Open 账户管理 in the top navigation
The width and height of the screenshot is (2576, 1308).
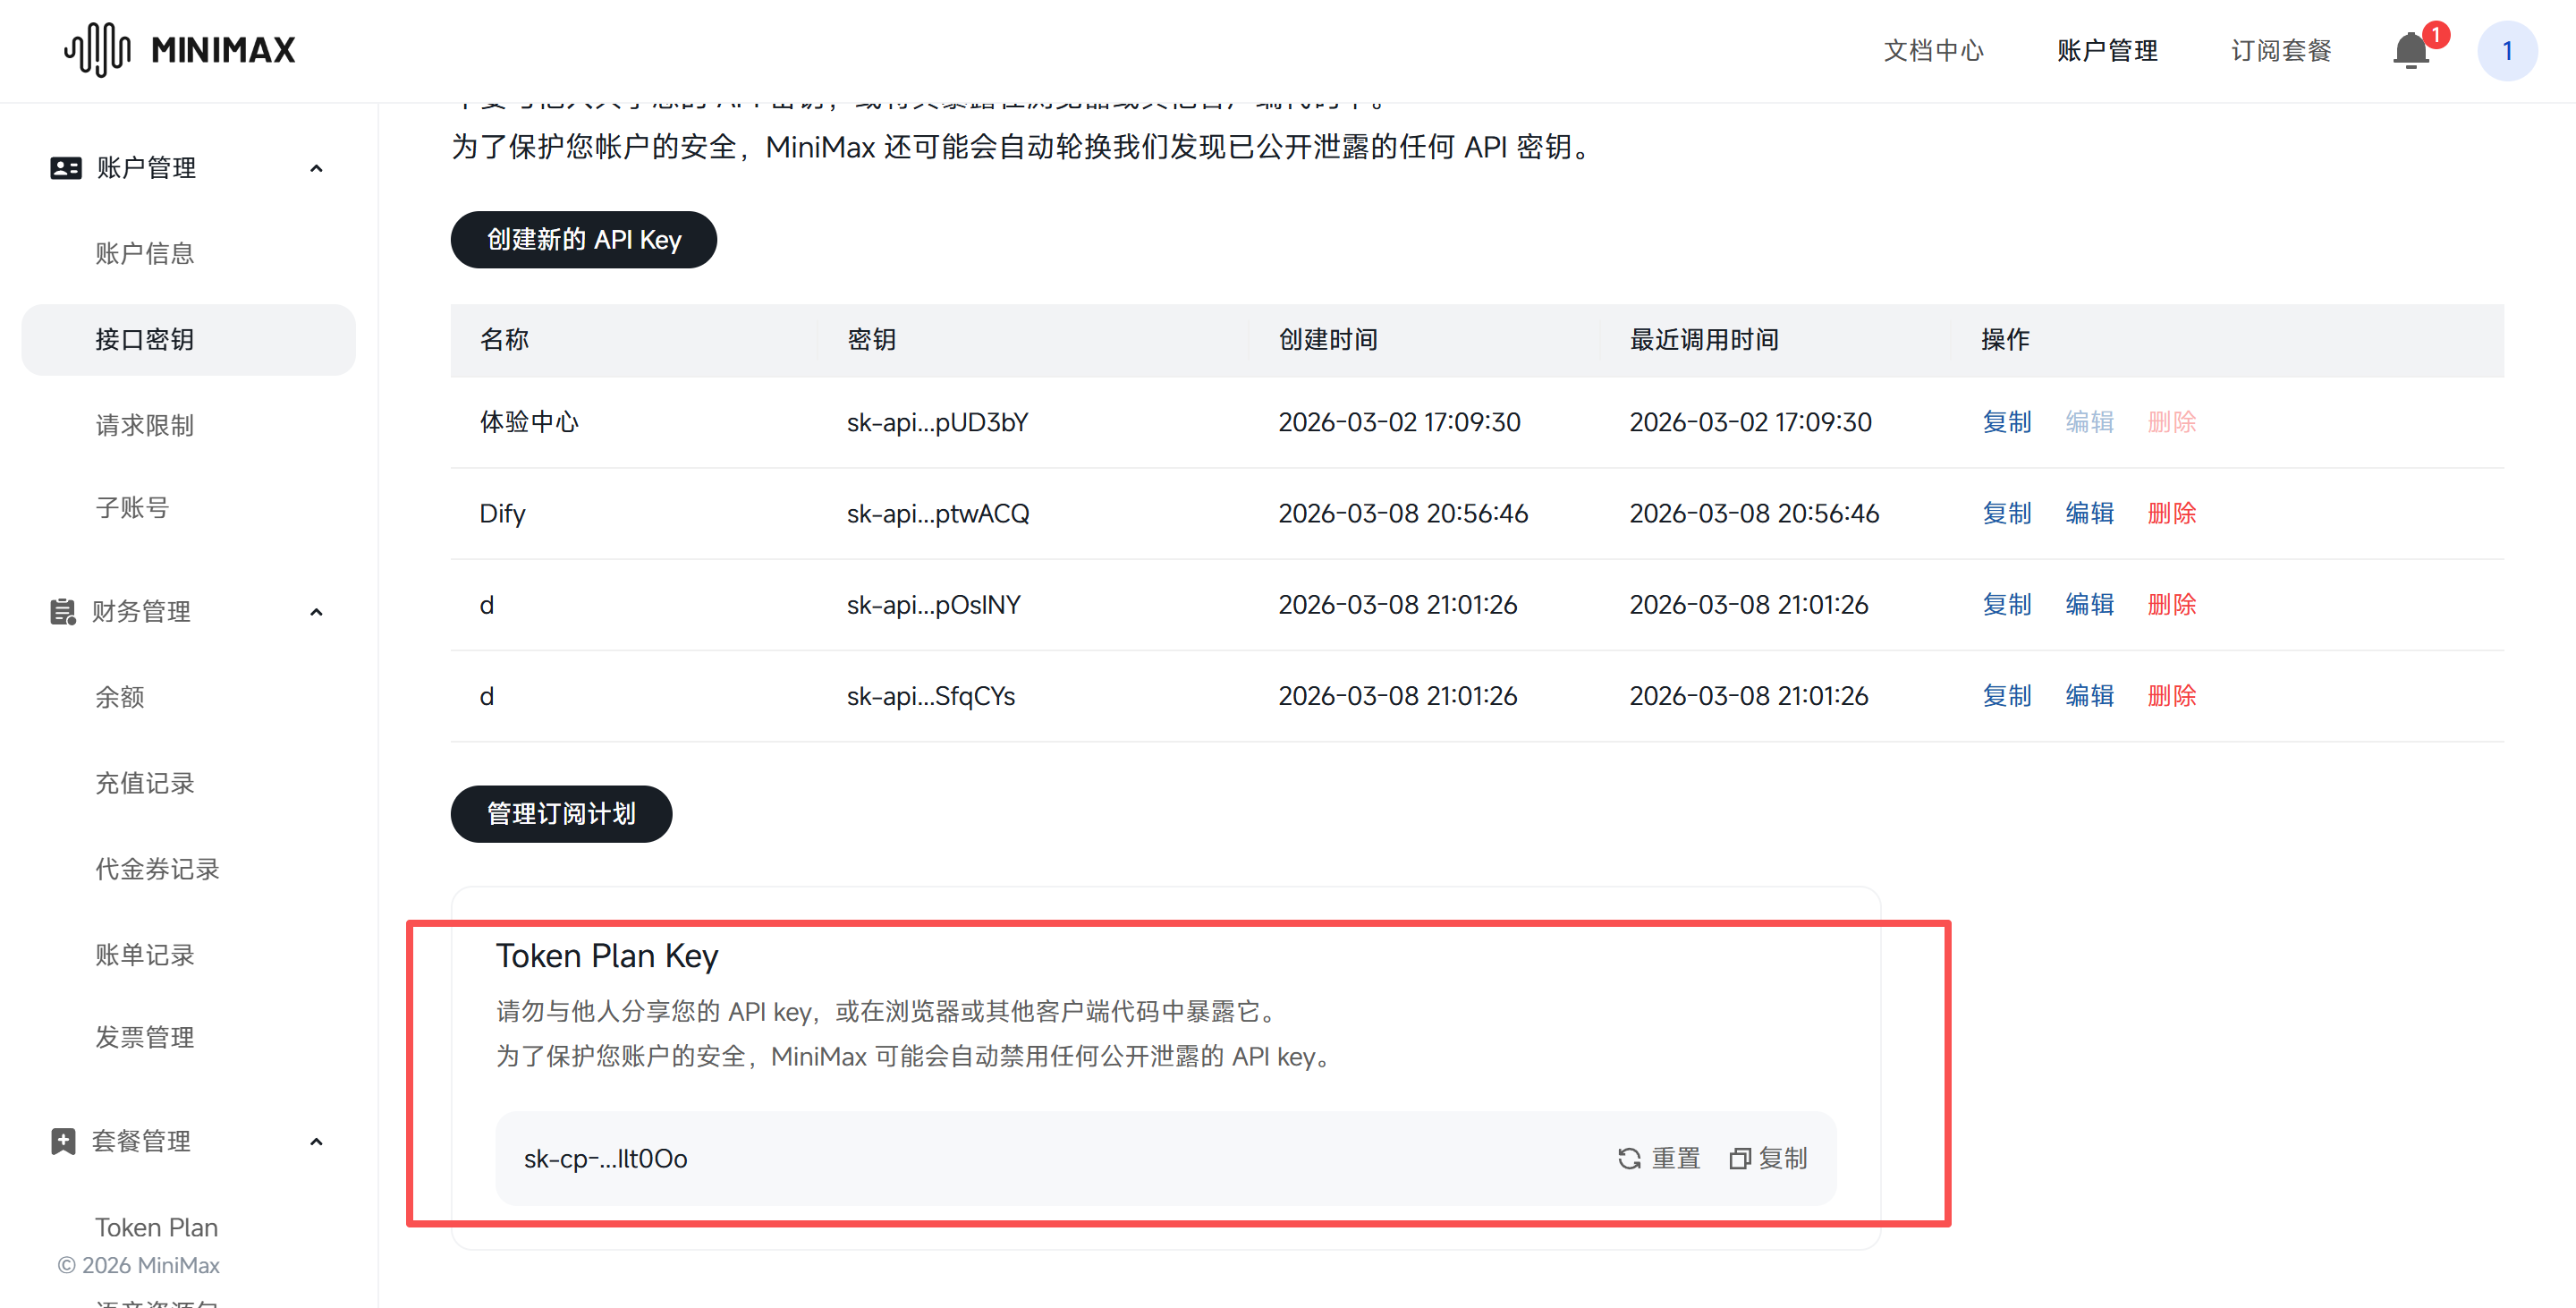[x=2107, y=50]
